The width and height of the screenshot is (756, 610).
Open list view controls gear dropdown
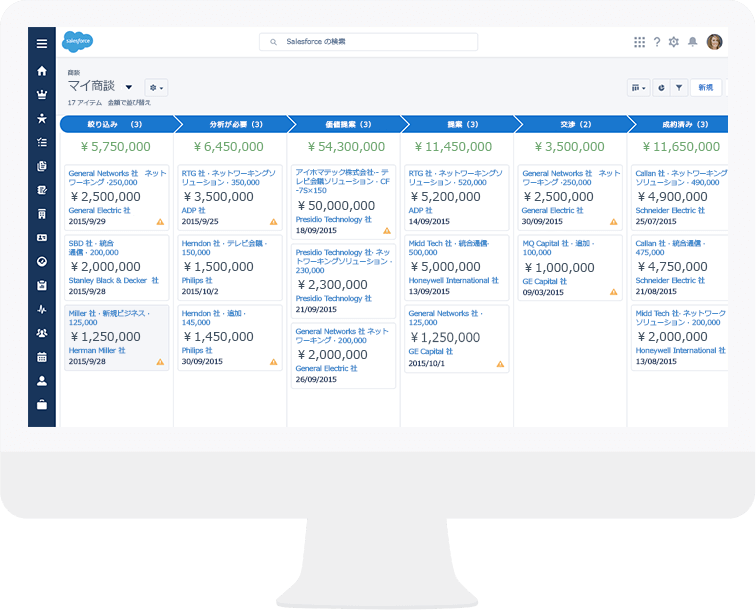click(156, 88)
